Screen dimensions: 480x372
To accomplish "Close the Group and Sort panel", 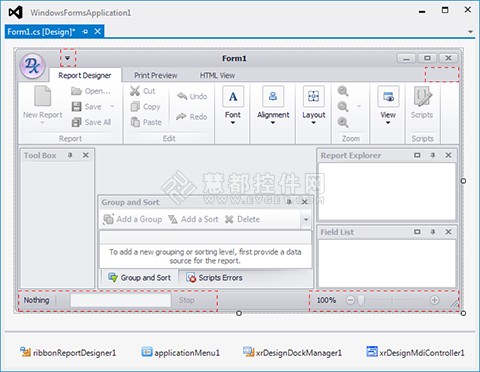I will [304, 202].
